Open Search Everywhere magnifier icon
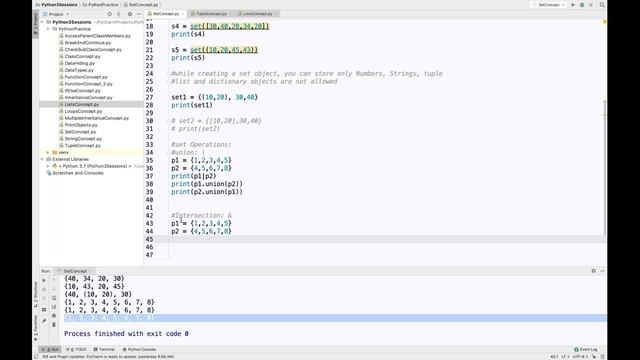Image resolution: width=640 pixels, height=360 pixels. 602,5
